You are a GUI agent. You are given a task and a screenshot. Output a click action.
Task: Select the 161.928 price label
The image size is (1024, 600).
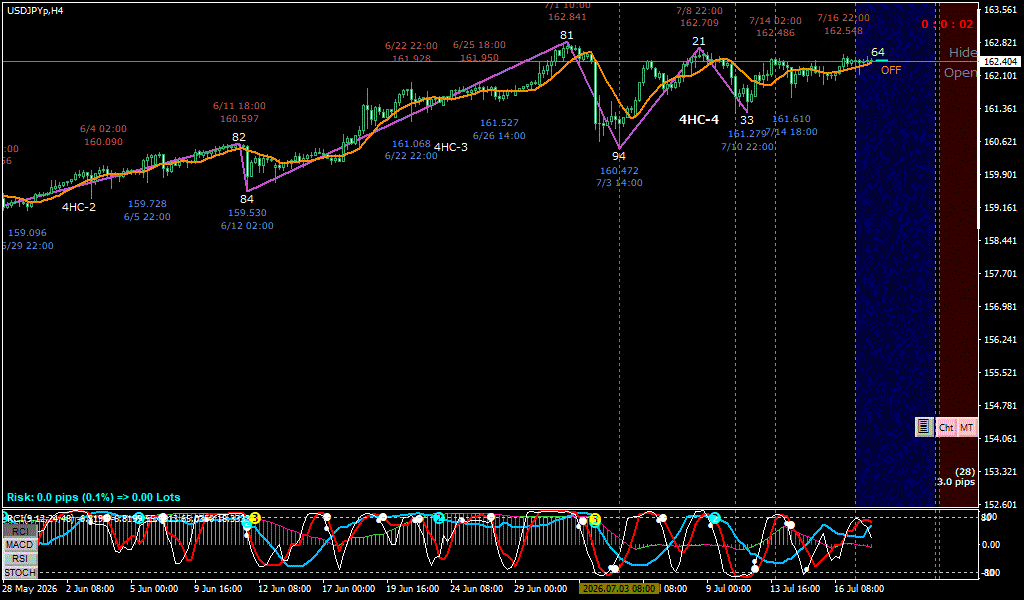click(x=411, y=58)
